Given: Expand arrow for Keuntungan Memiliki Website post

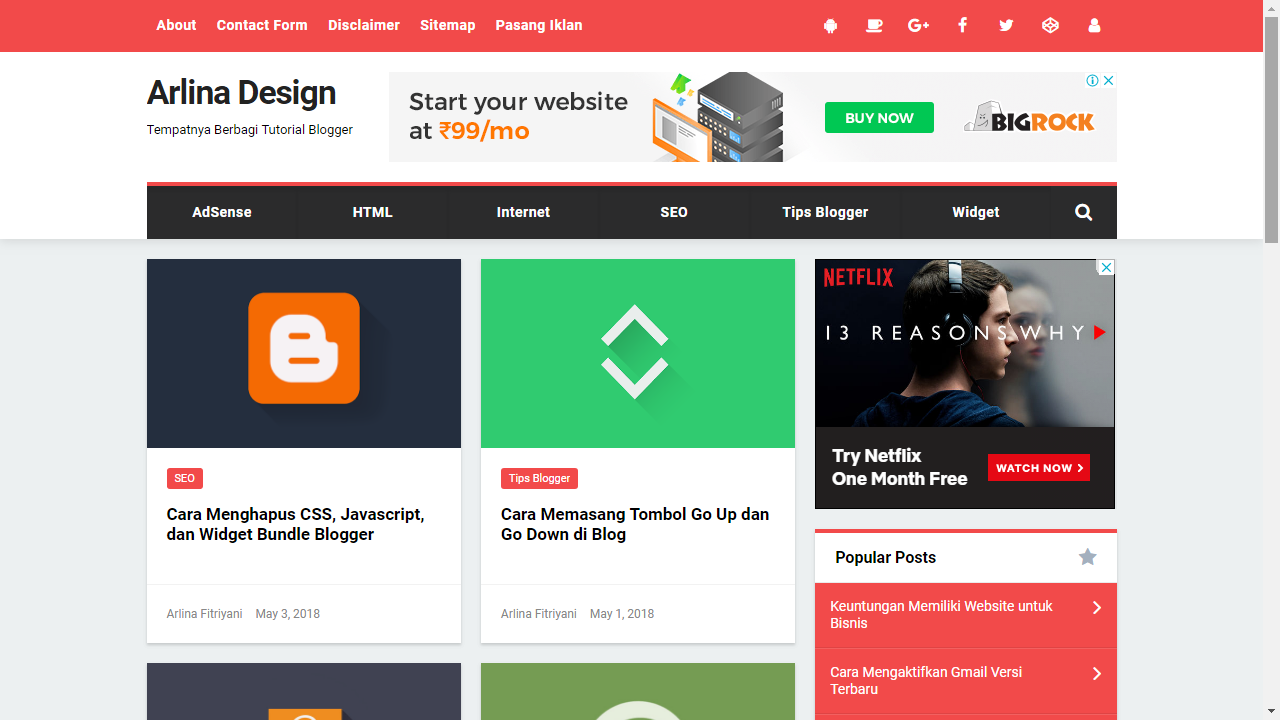Looking at the screenshot, I should pyautogui.click(x=1097, y=607).
